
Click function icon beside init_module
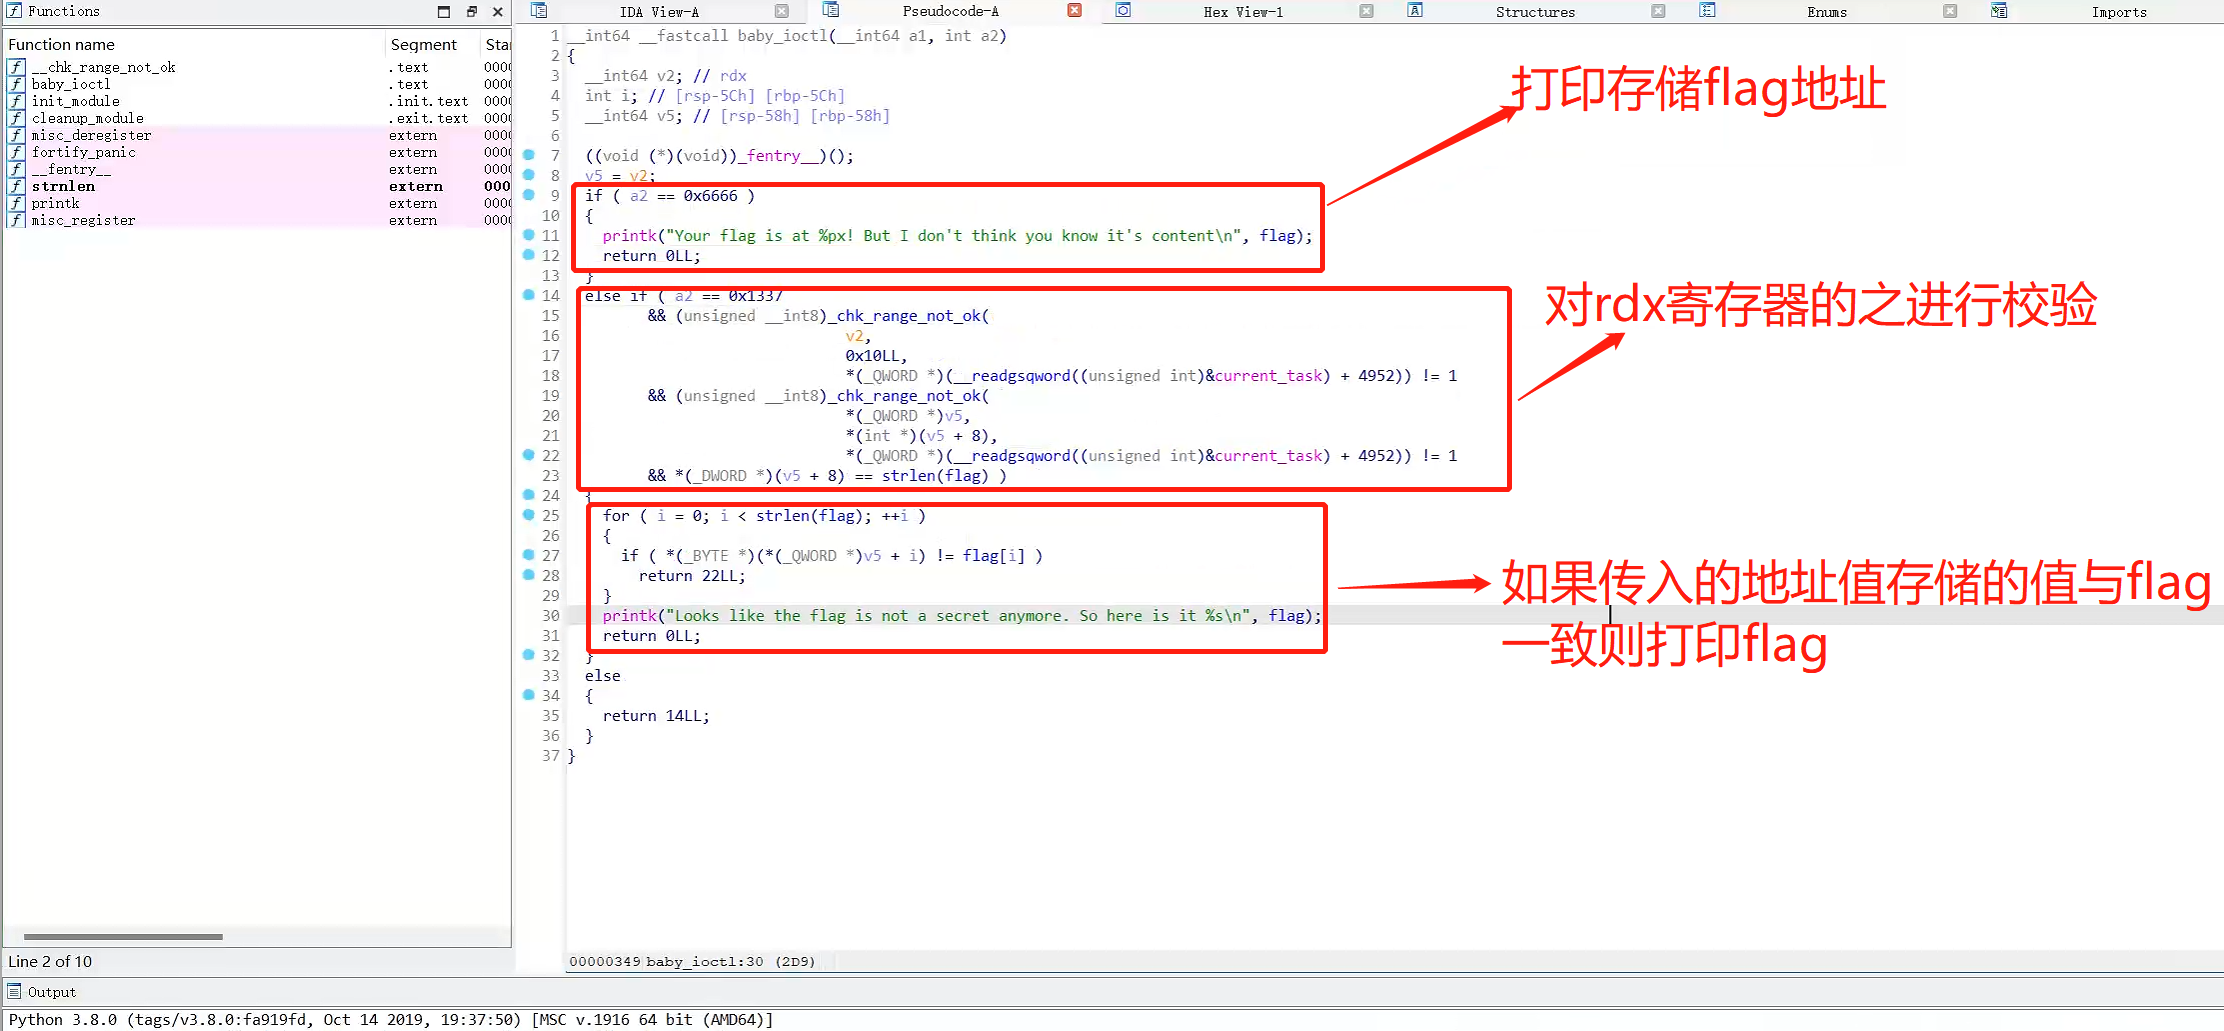point(16,101)
